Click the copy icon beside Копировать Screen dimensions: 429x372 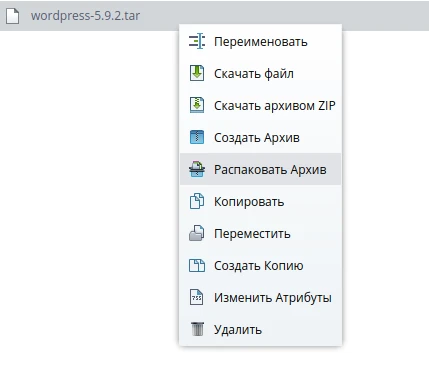pyautogui.click(x=197, y=201)
